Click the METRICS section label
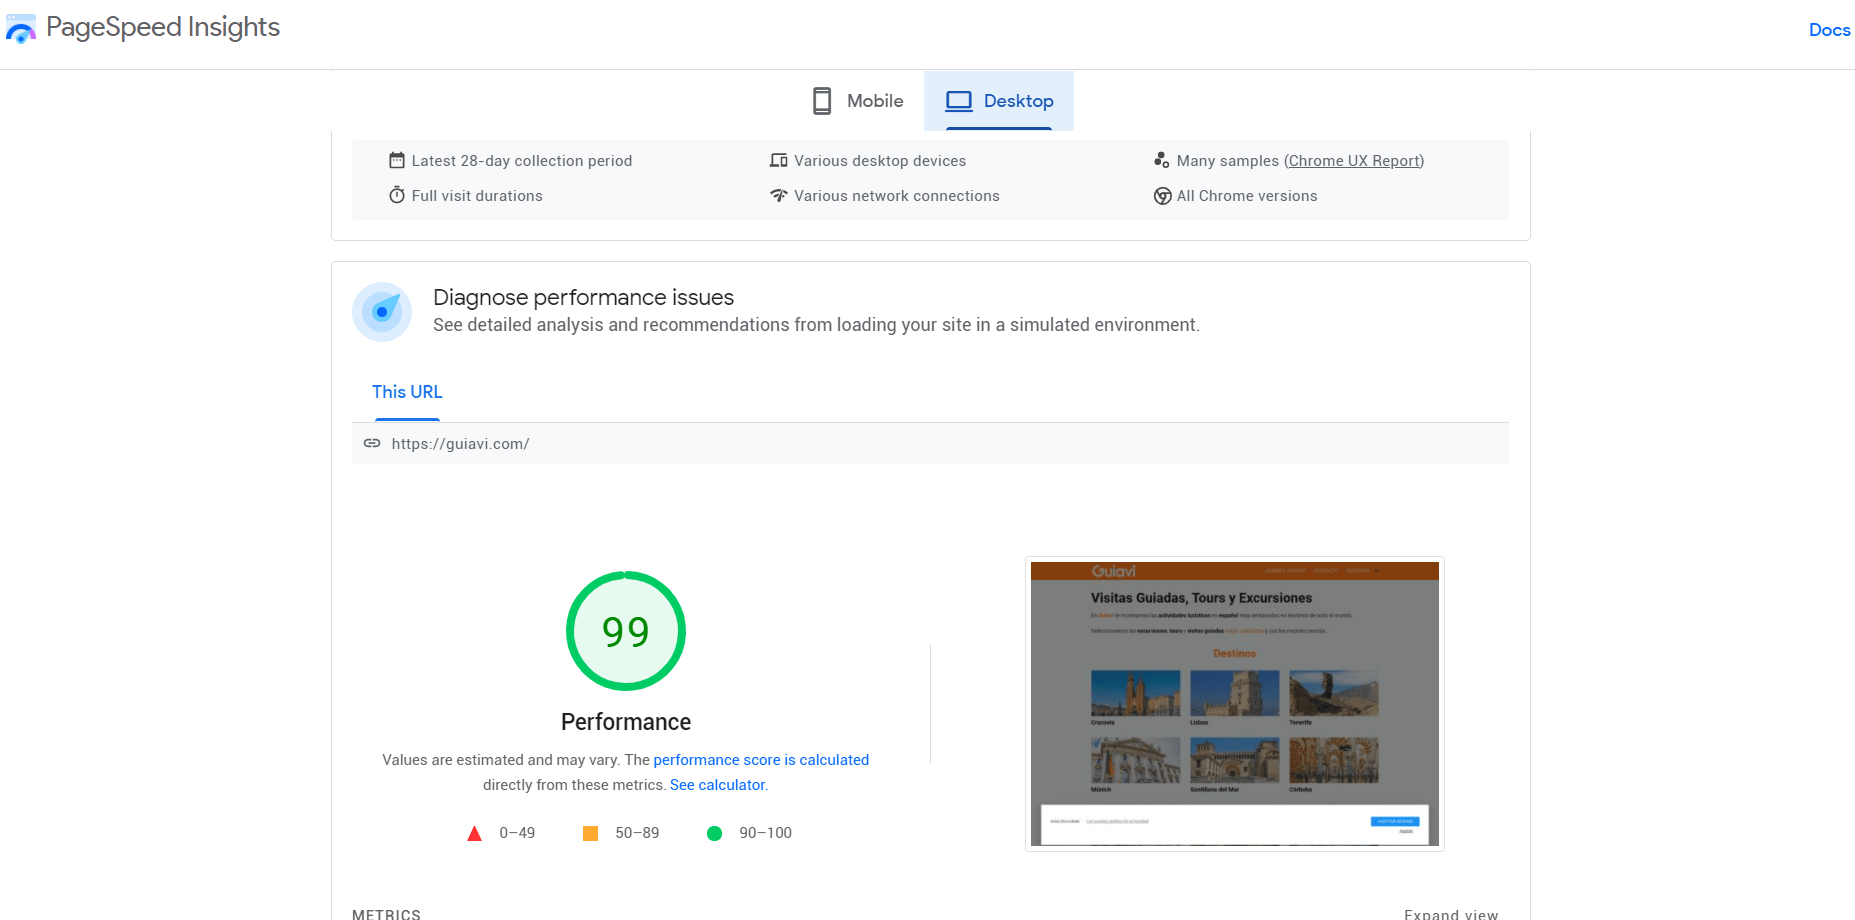The height and width of the screenshot is (920, 1855). (x=386, y=914)
